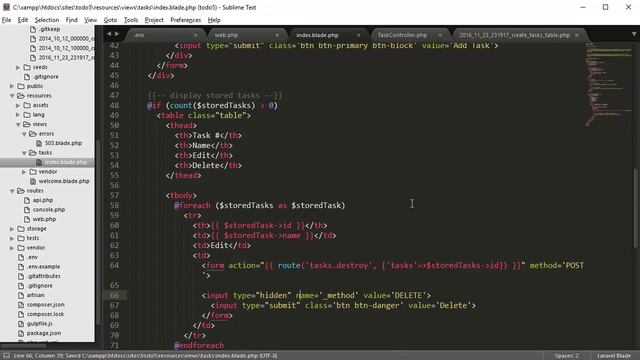Expand the public folder
This screenshot has height=360, width=640.
pyautogui.click(x=12, y=86)
